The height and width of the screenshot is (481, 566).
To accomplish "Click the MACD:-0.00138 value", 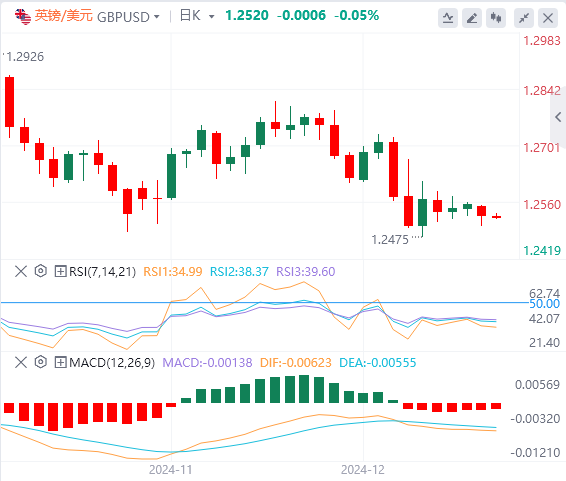I will tap(207, 362).
